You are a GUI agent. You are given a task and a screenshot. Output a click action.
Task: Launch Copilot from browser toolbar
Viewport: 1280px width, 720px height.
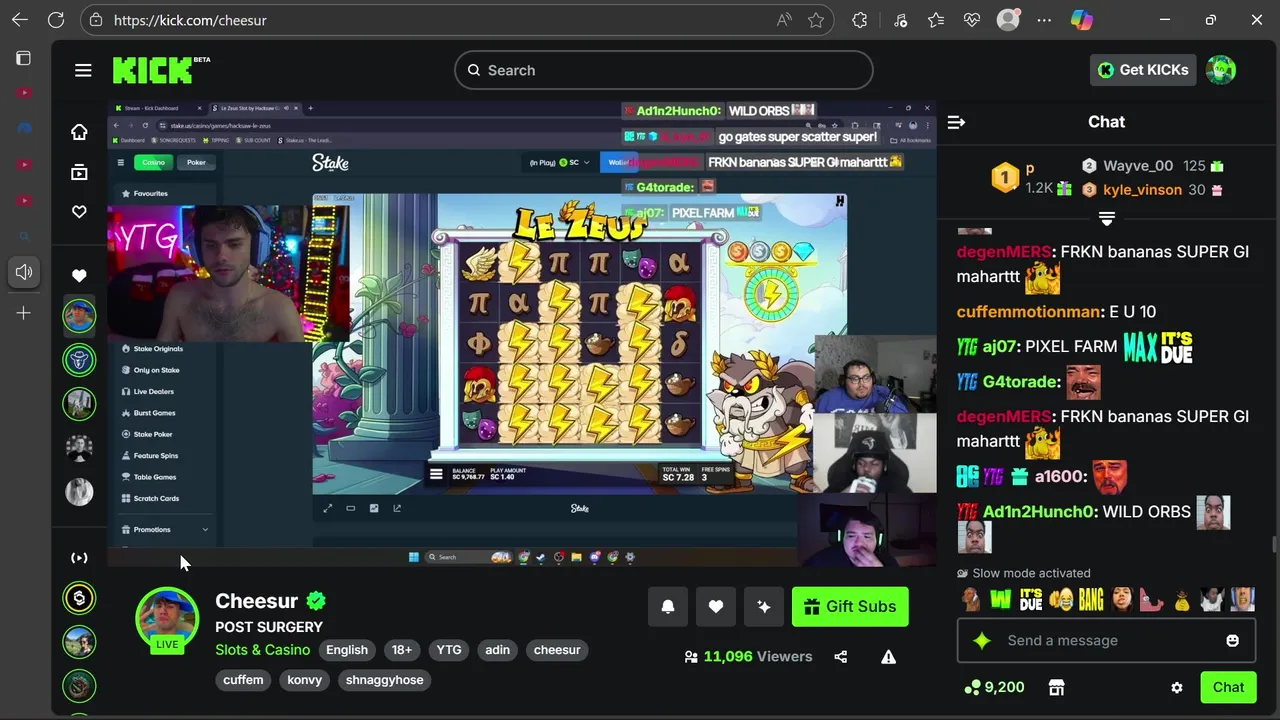[x=1081, y=20]
